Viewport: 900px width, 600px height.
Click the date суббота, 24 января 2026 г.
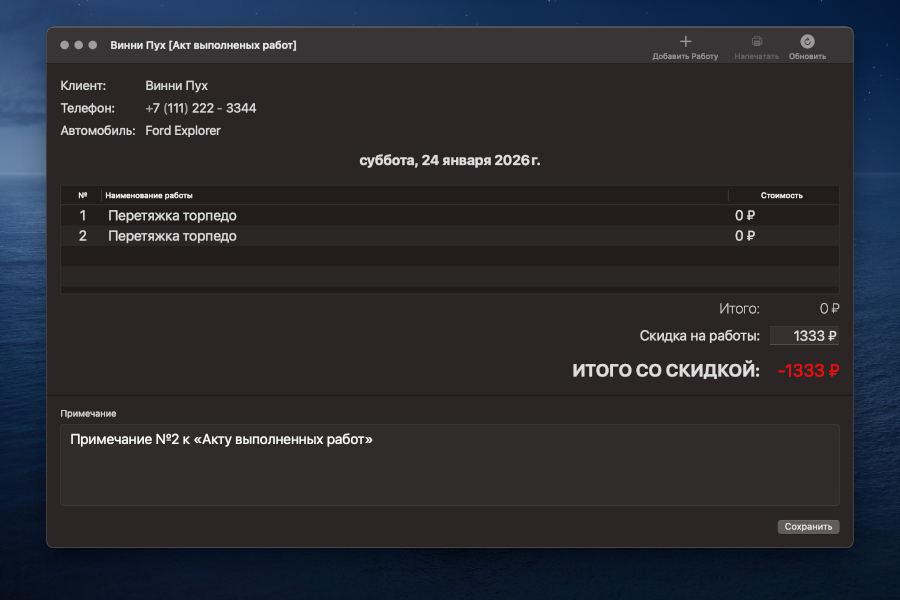point(450,160)
